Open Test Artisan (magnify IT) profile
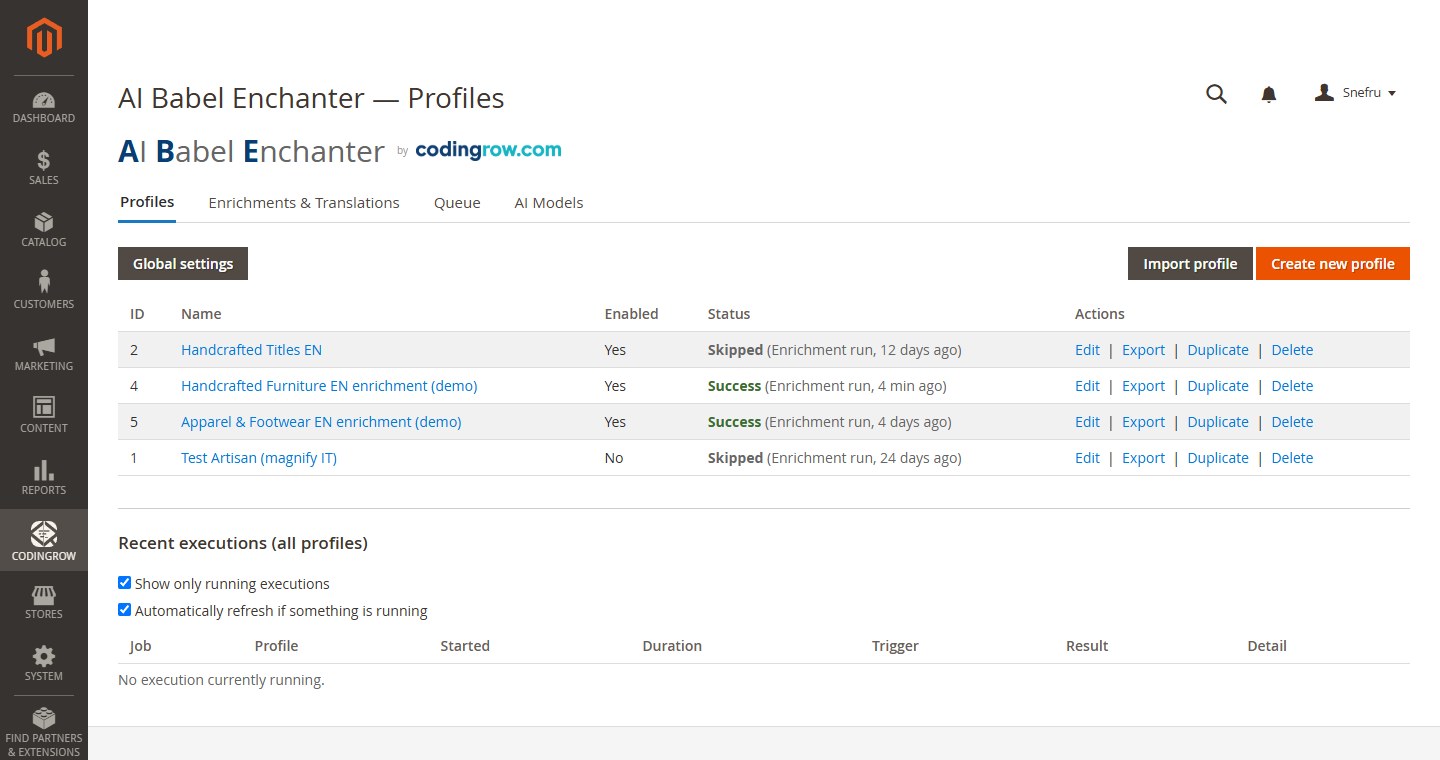Viewport: 1440px width, 760px height. (259, 458)
